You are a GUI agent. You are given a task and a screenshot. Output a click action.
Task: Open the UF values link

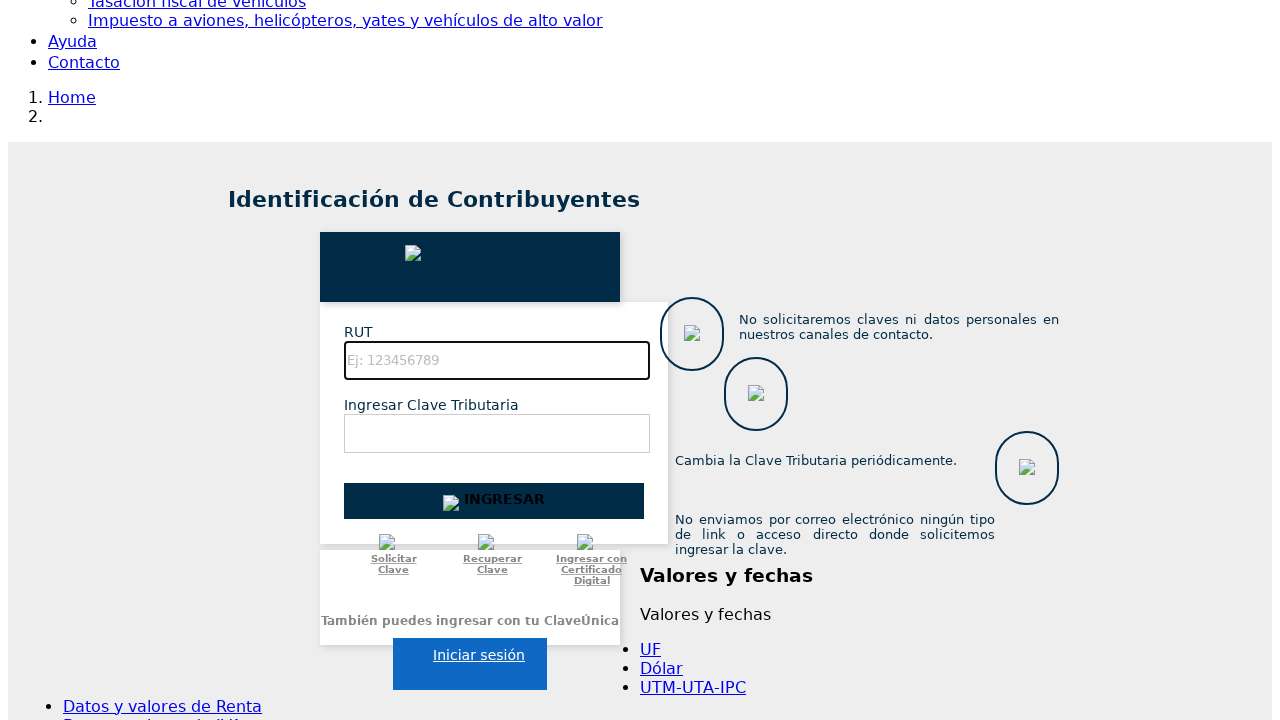coord(650,650)
